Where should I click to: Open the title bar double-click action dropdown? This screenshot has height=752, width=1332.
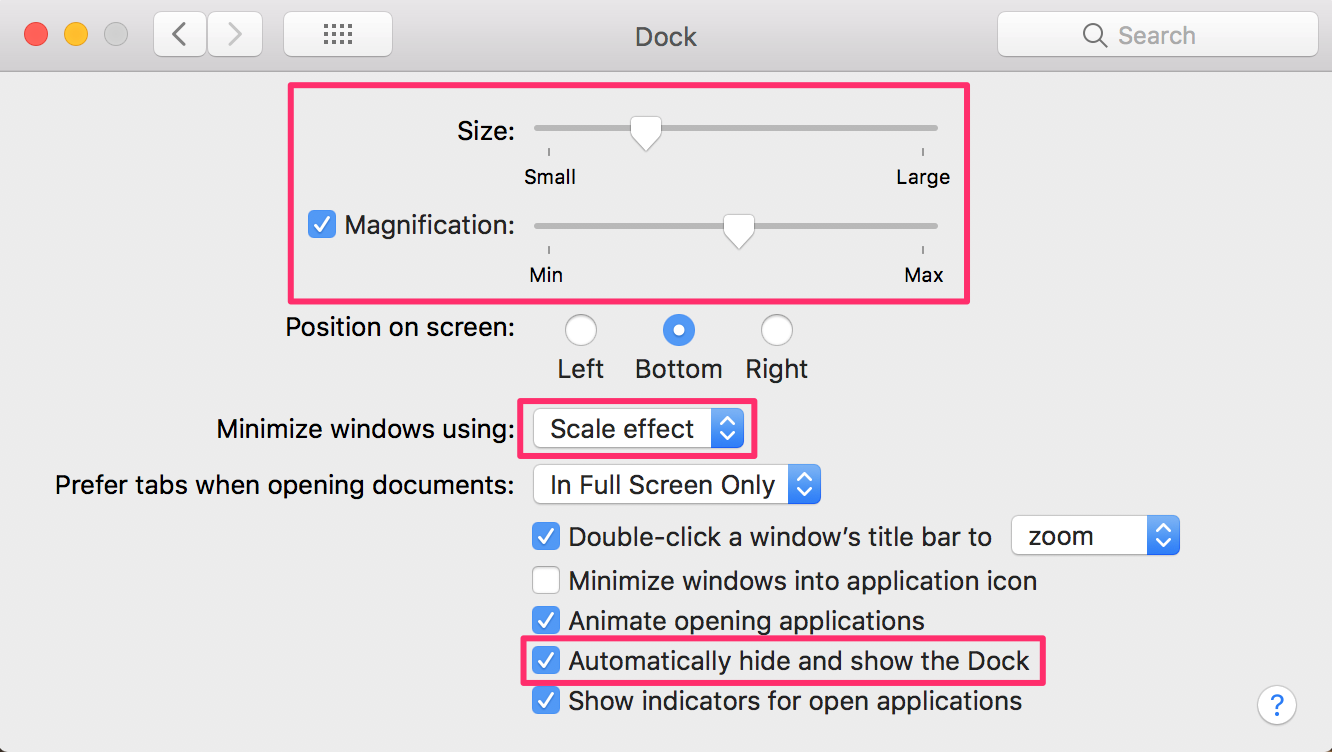[1095, 535]
